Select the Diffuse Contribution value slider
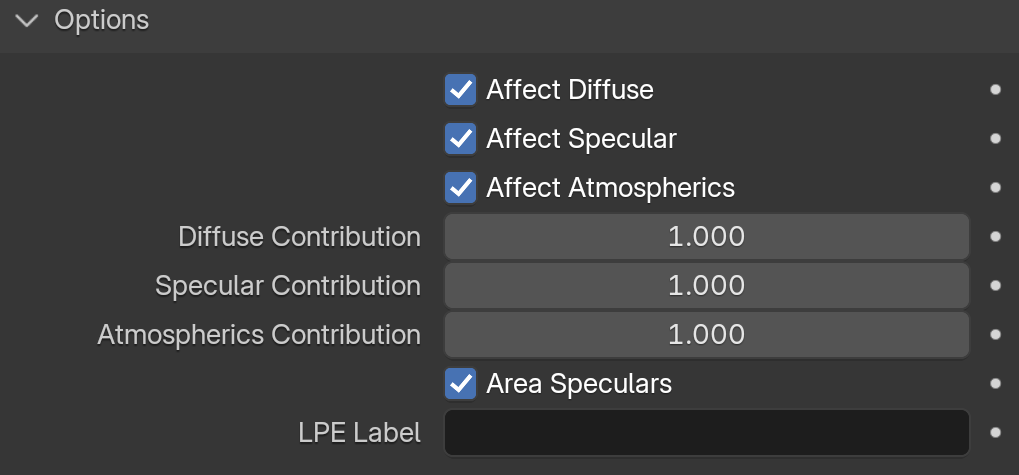Screen dimensions: 1019x475 tap(706, 237)
